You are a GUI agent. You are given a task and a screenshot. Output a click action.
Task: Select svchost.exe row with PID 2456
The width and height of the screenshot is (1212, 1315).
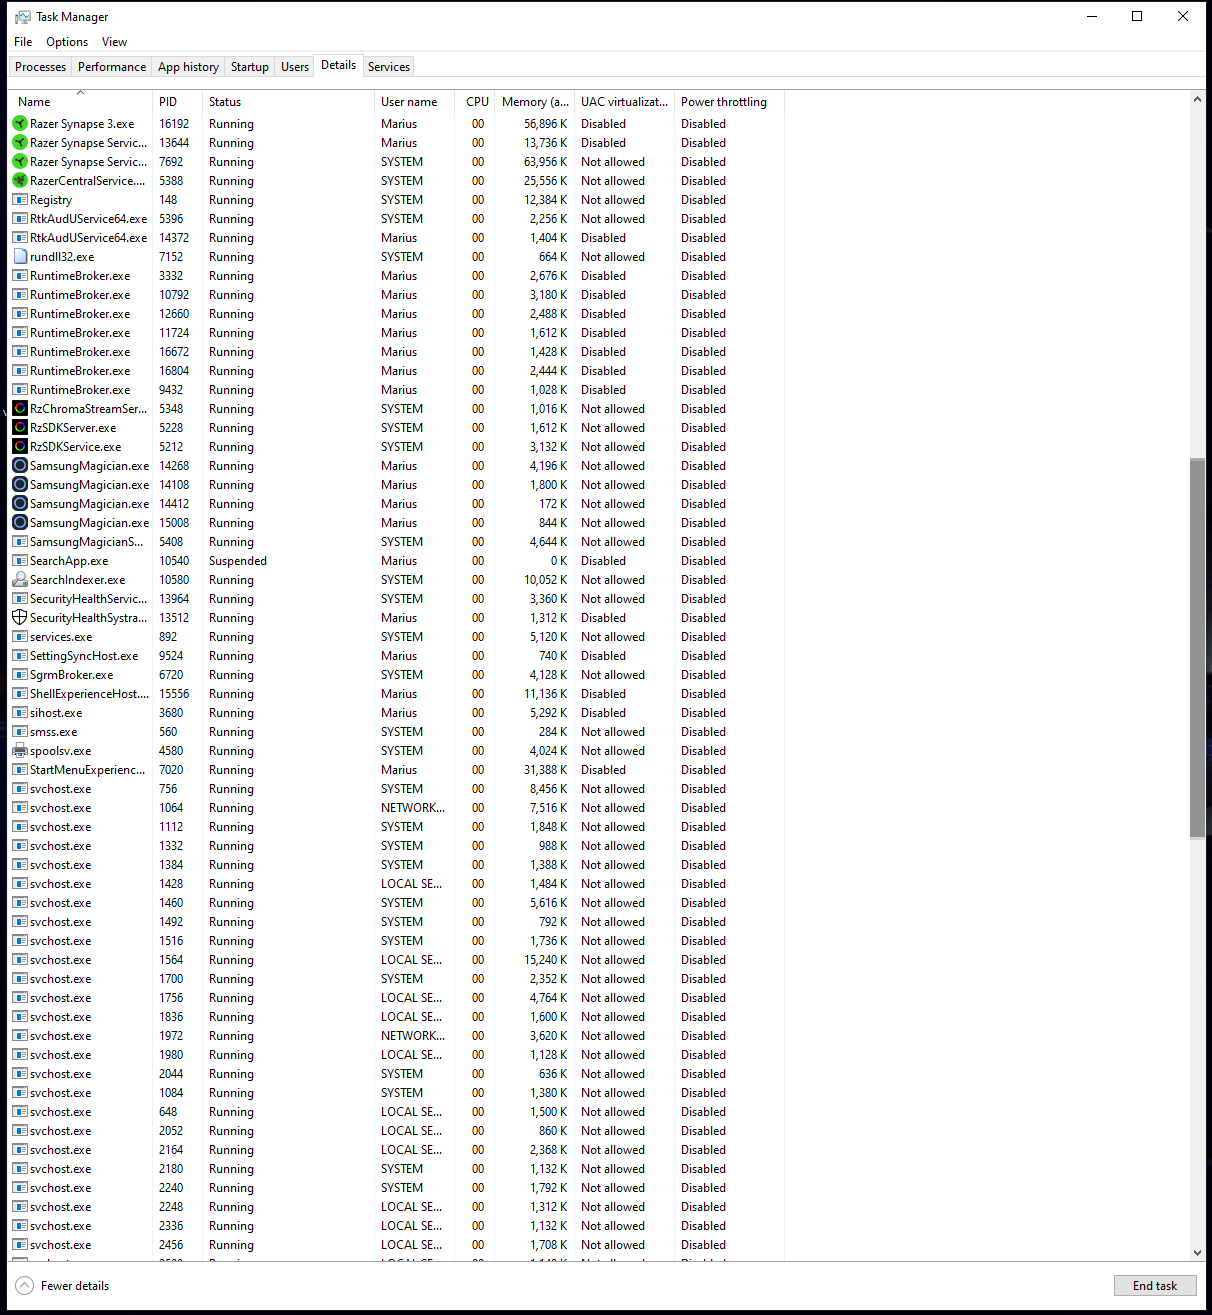(396, 1245)
